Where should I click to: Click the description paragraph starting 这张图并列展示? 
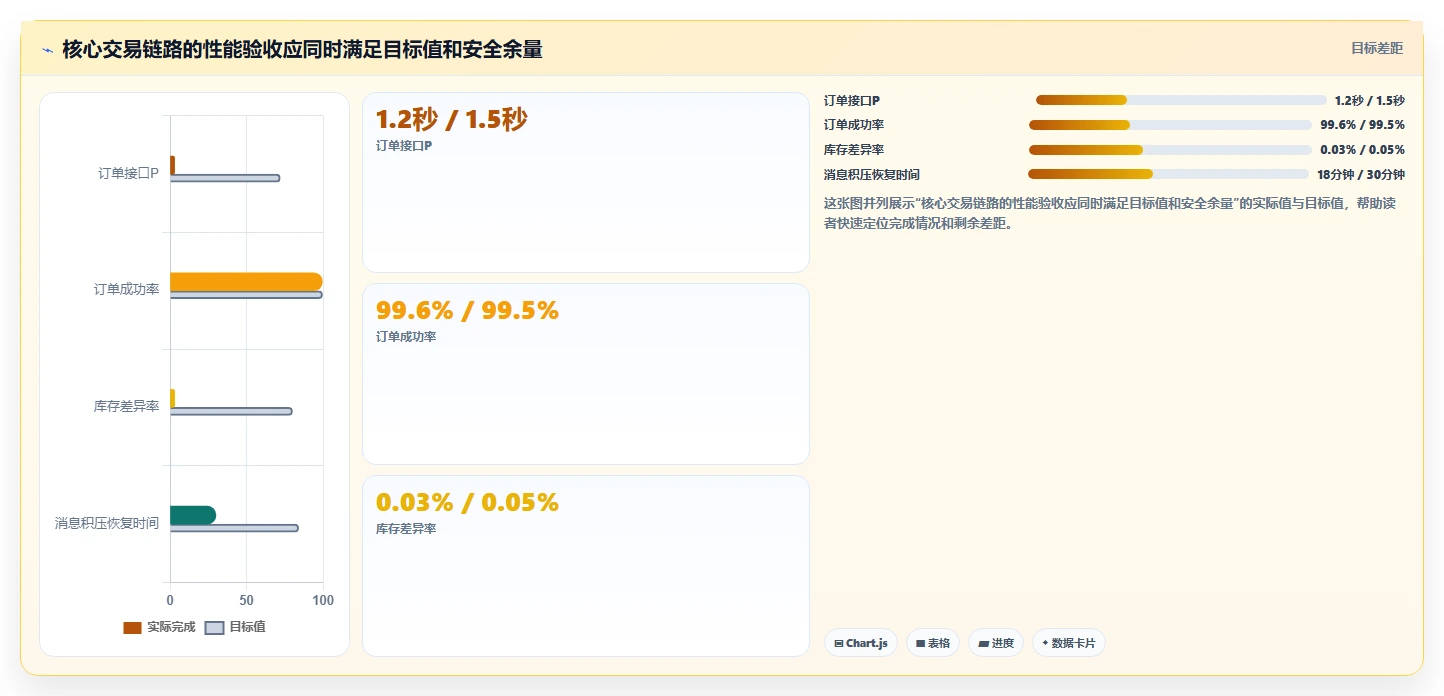pos(1110,213)
